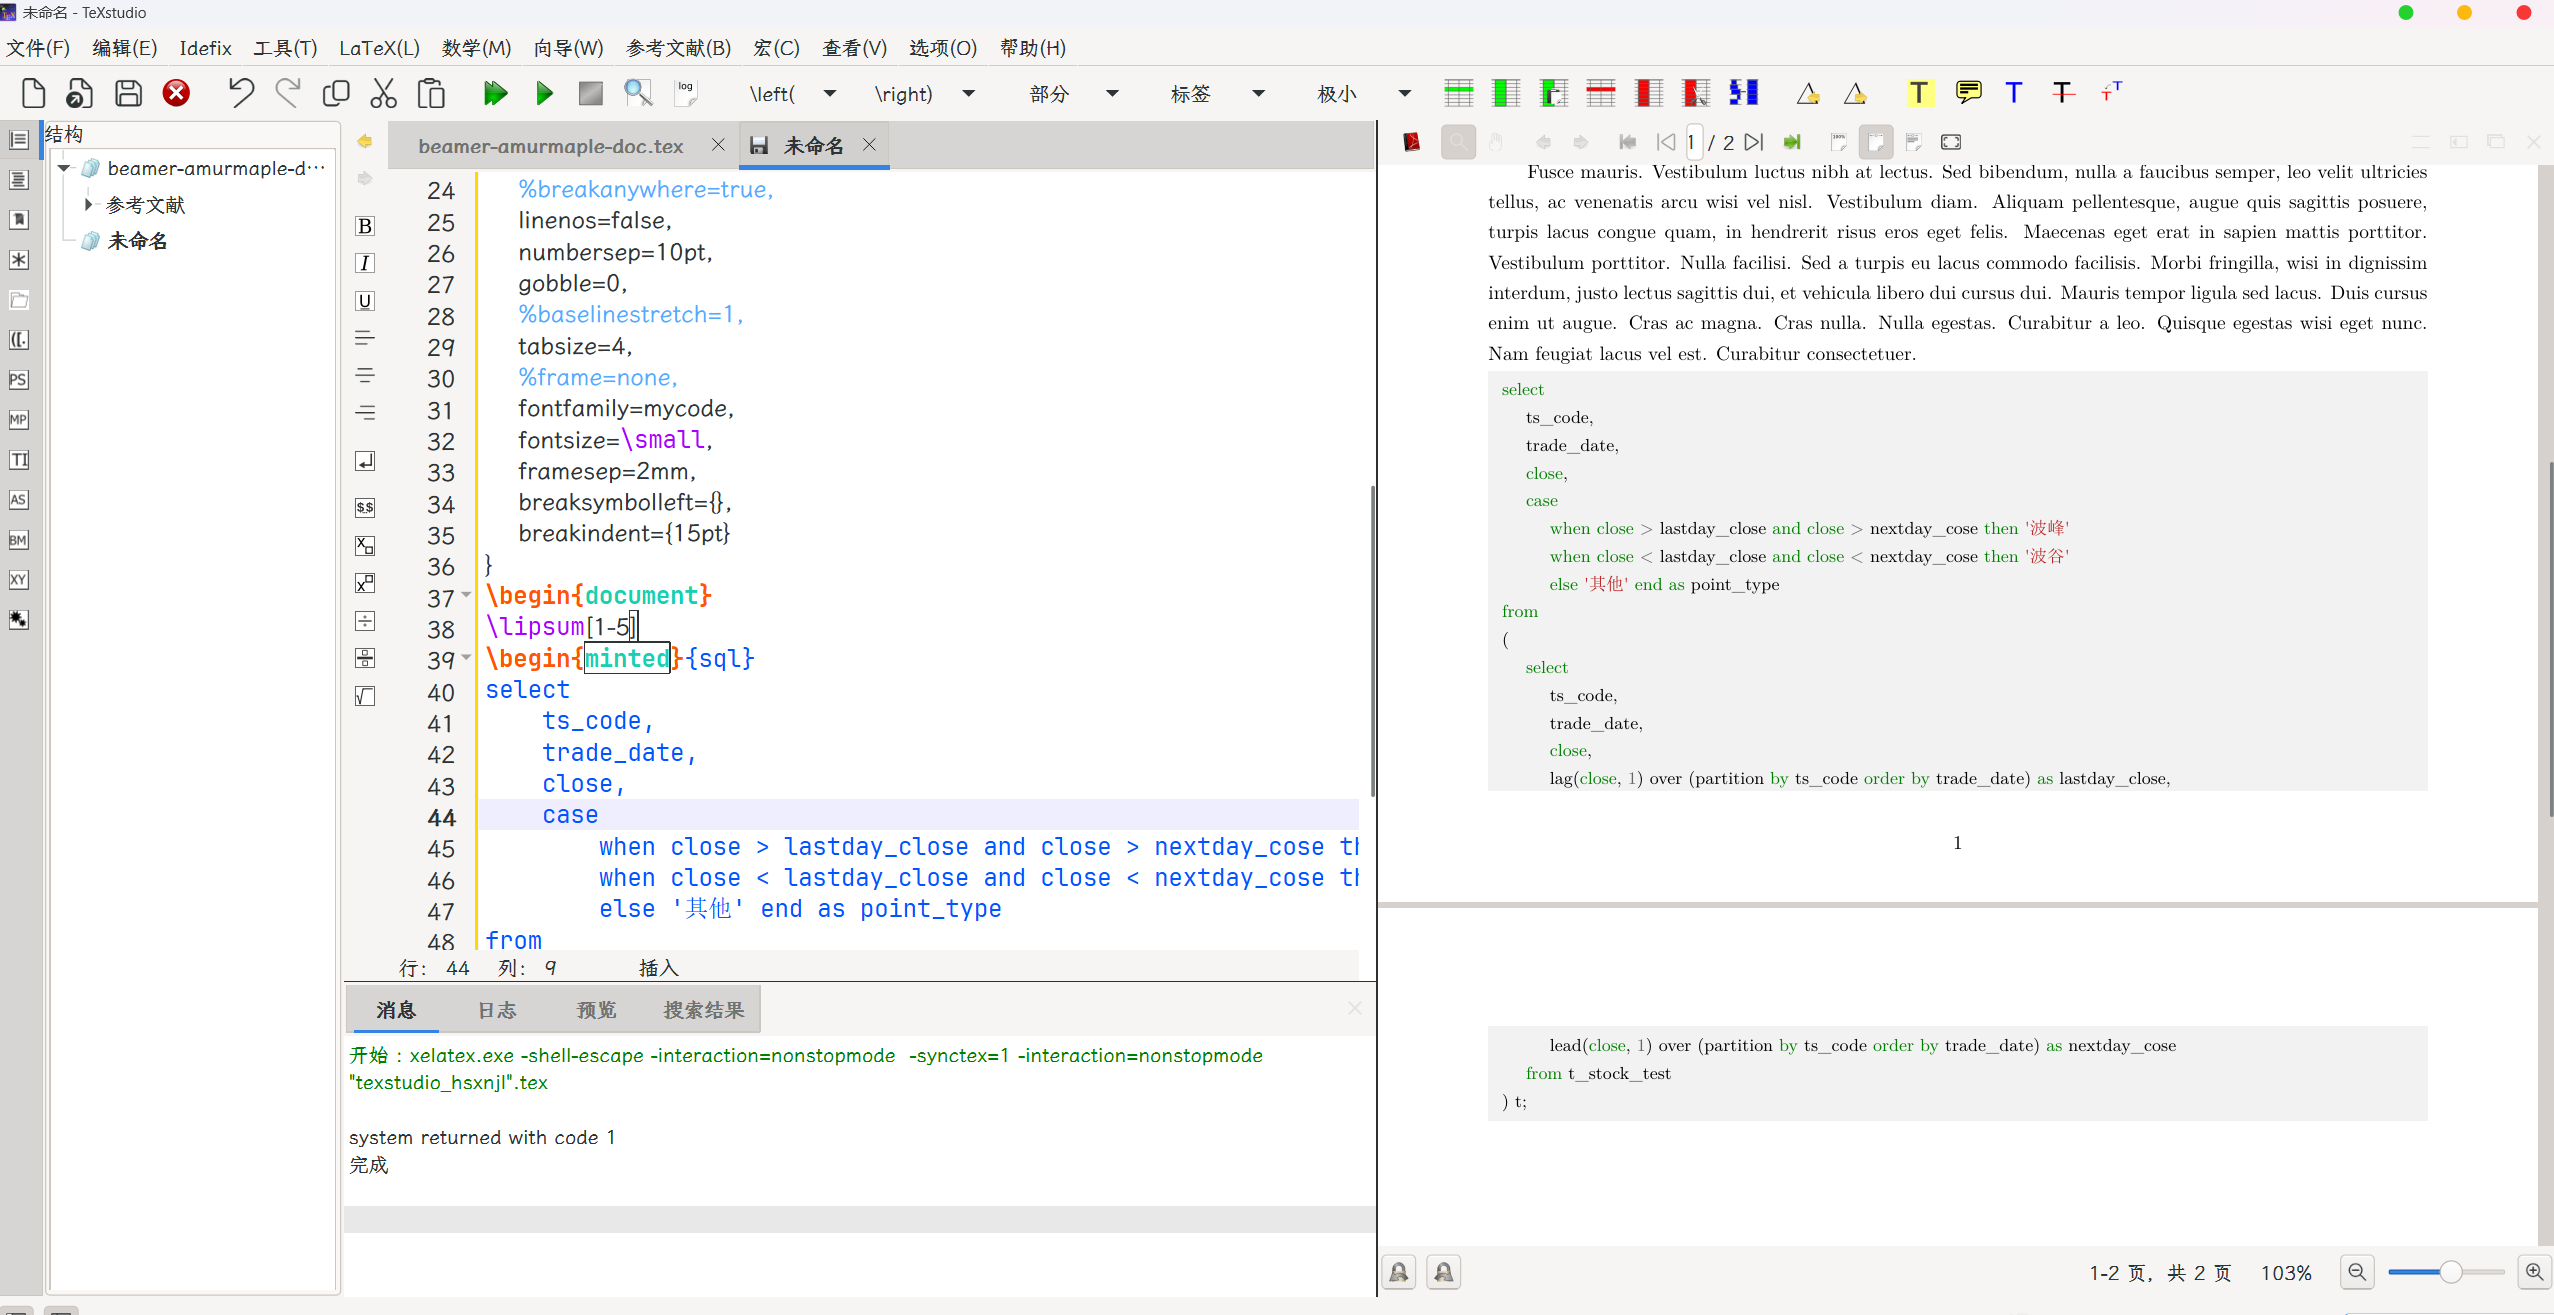This screenshot has width=2554, height=1315.
Task: View the log file icon
Action: tap(686, 93)
